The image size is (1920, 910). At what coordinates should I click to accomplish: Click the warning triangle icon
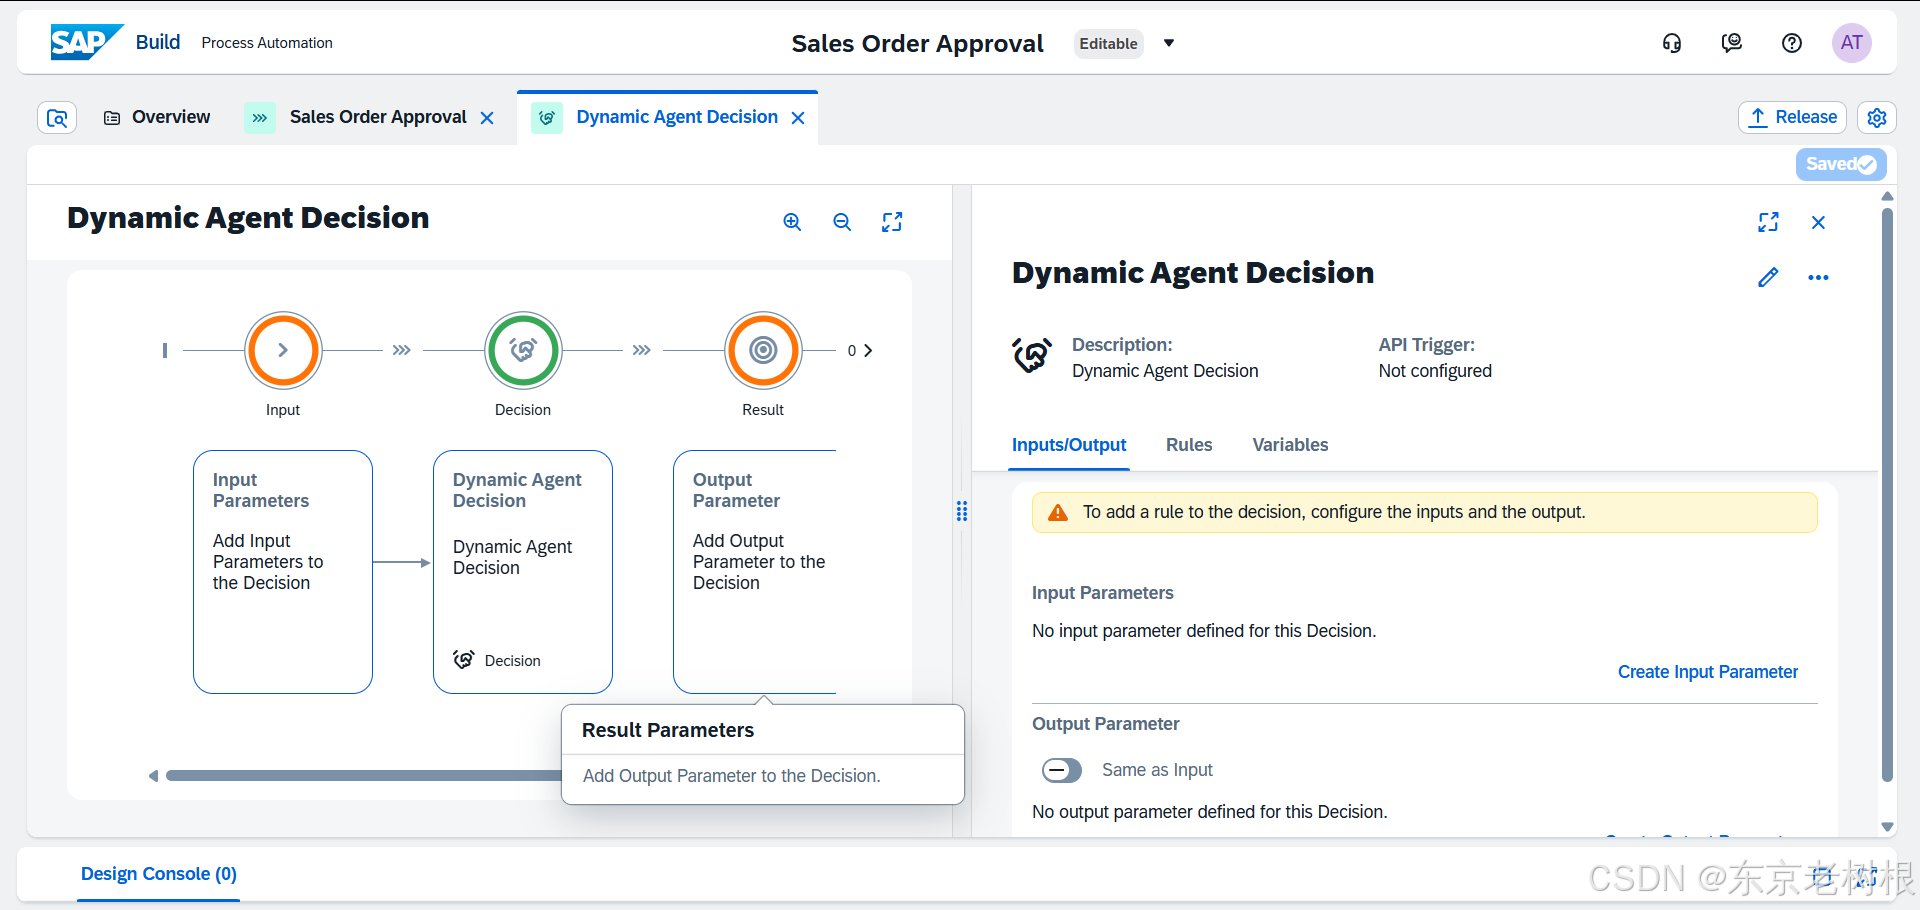(1057, 513)
